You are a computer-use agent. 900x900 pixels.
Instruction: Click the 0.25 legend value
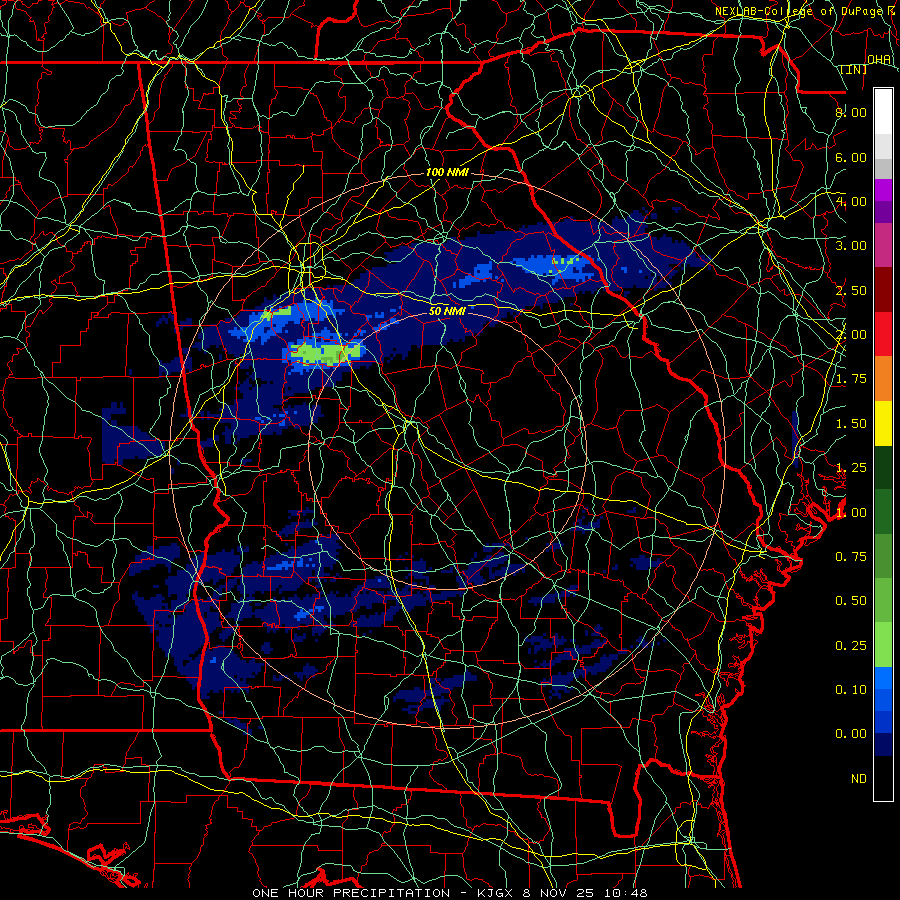pyautogui.click(x=851, y=646)
